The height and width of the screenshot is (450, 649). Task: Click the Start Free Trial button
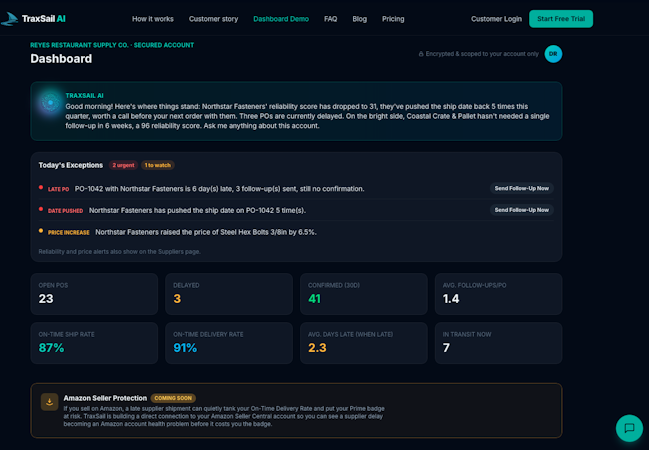click(561, 19)
